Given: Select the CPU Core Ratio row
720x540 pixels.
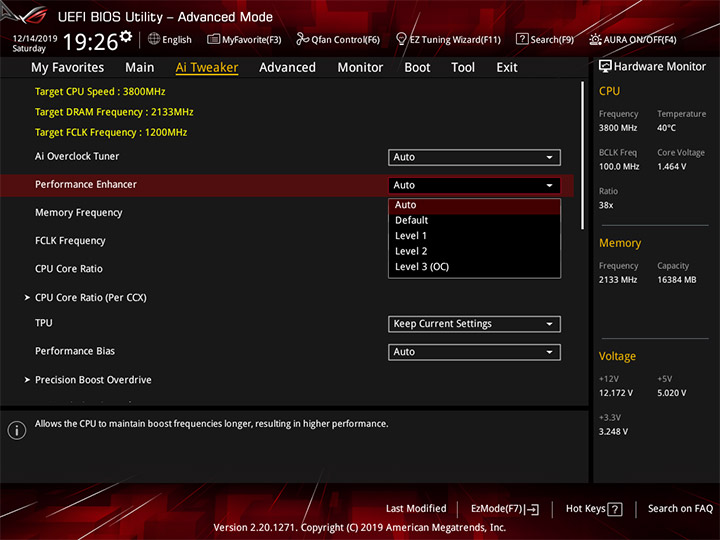Looking at the screenshot, I should (287, 269).
